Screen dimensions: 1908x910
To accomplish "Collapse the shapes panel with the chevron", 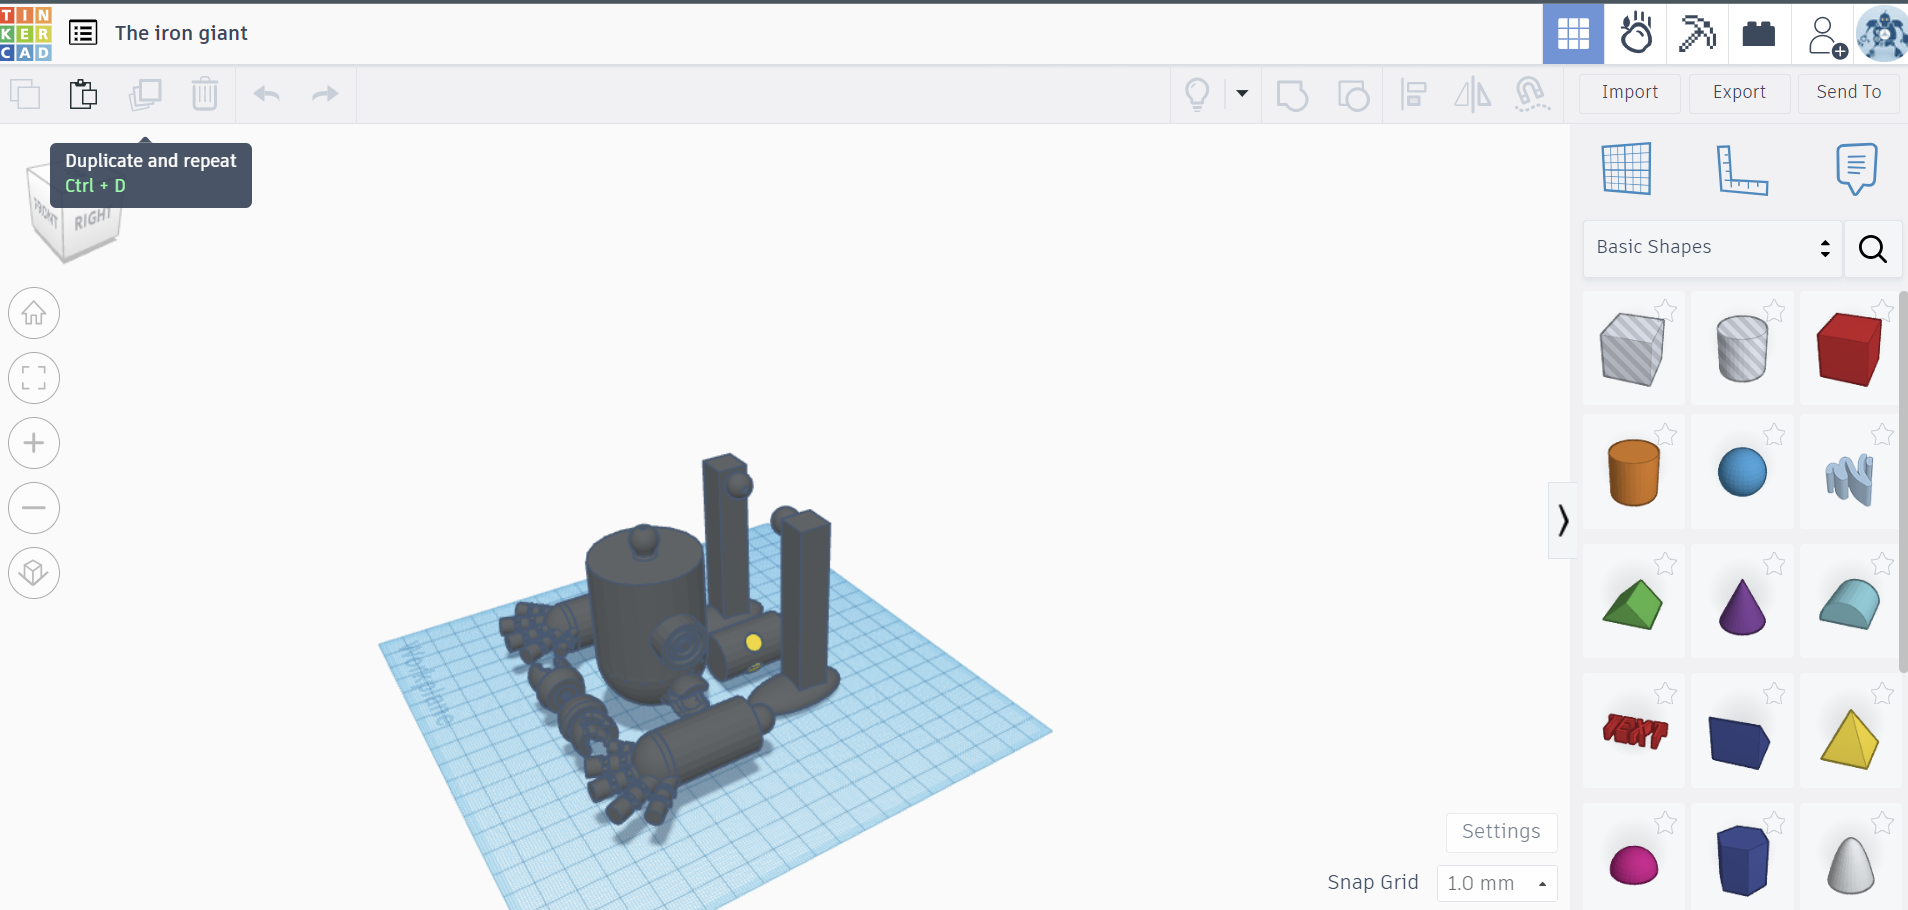I will pos(1563,520).
